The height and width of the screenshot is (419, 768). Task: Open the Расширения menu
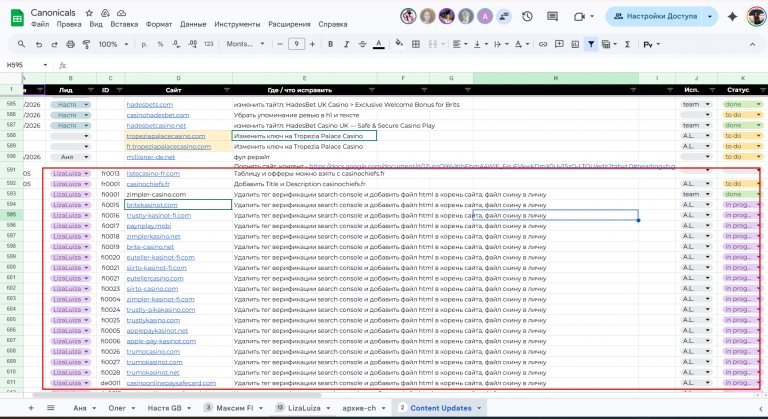[289, 24]
